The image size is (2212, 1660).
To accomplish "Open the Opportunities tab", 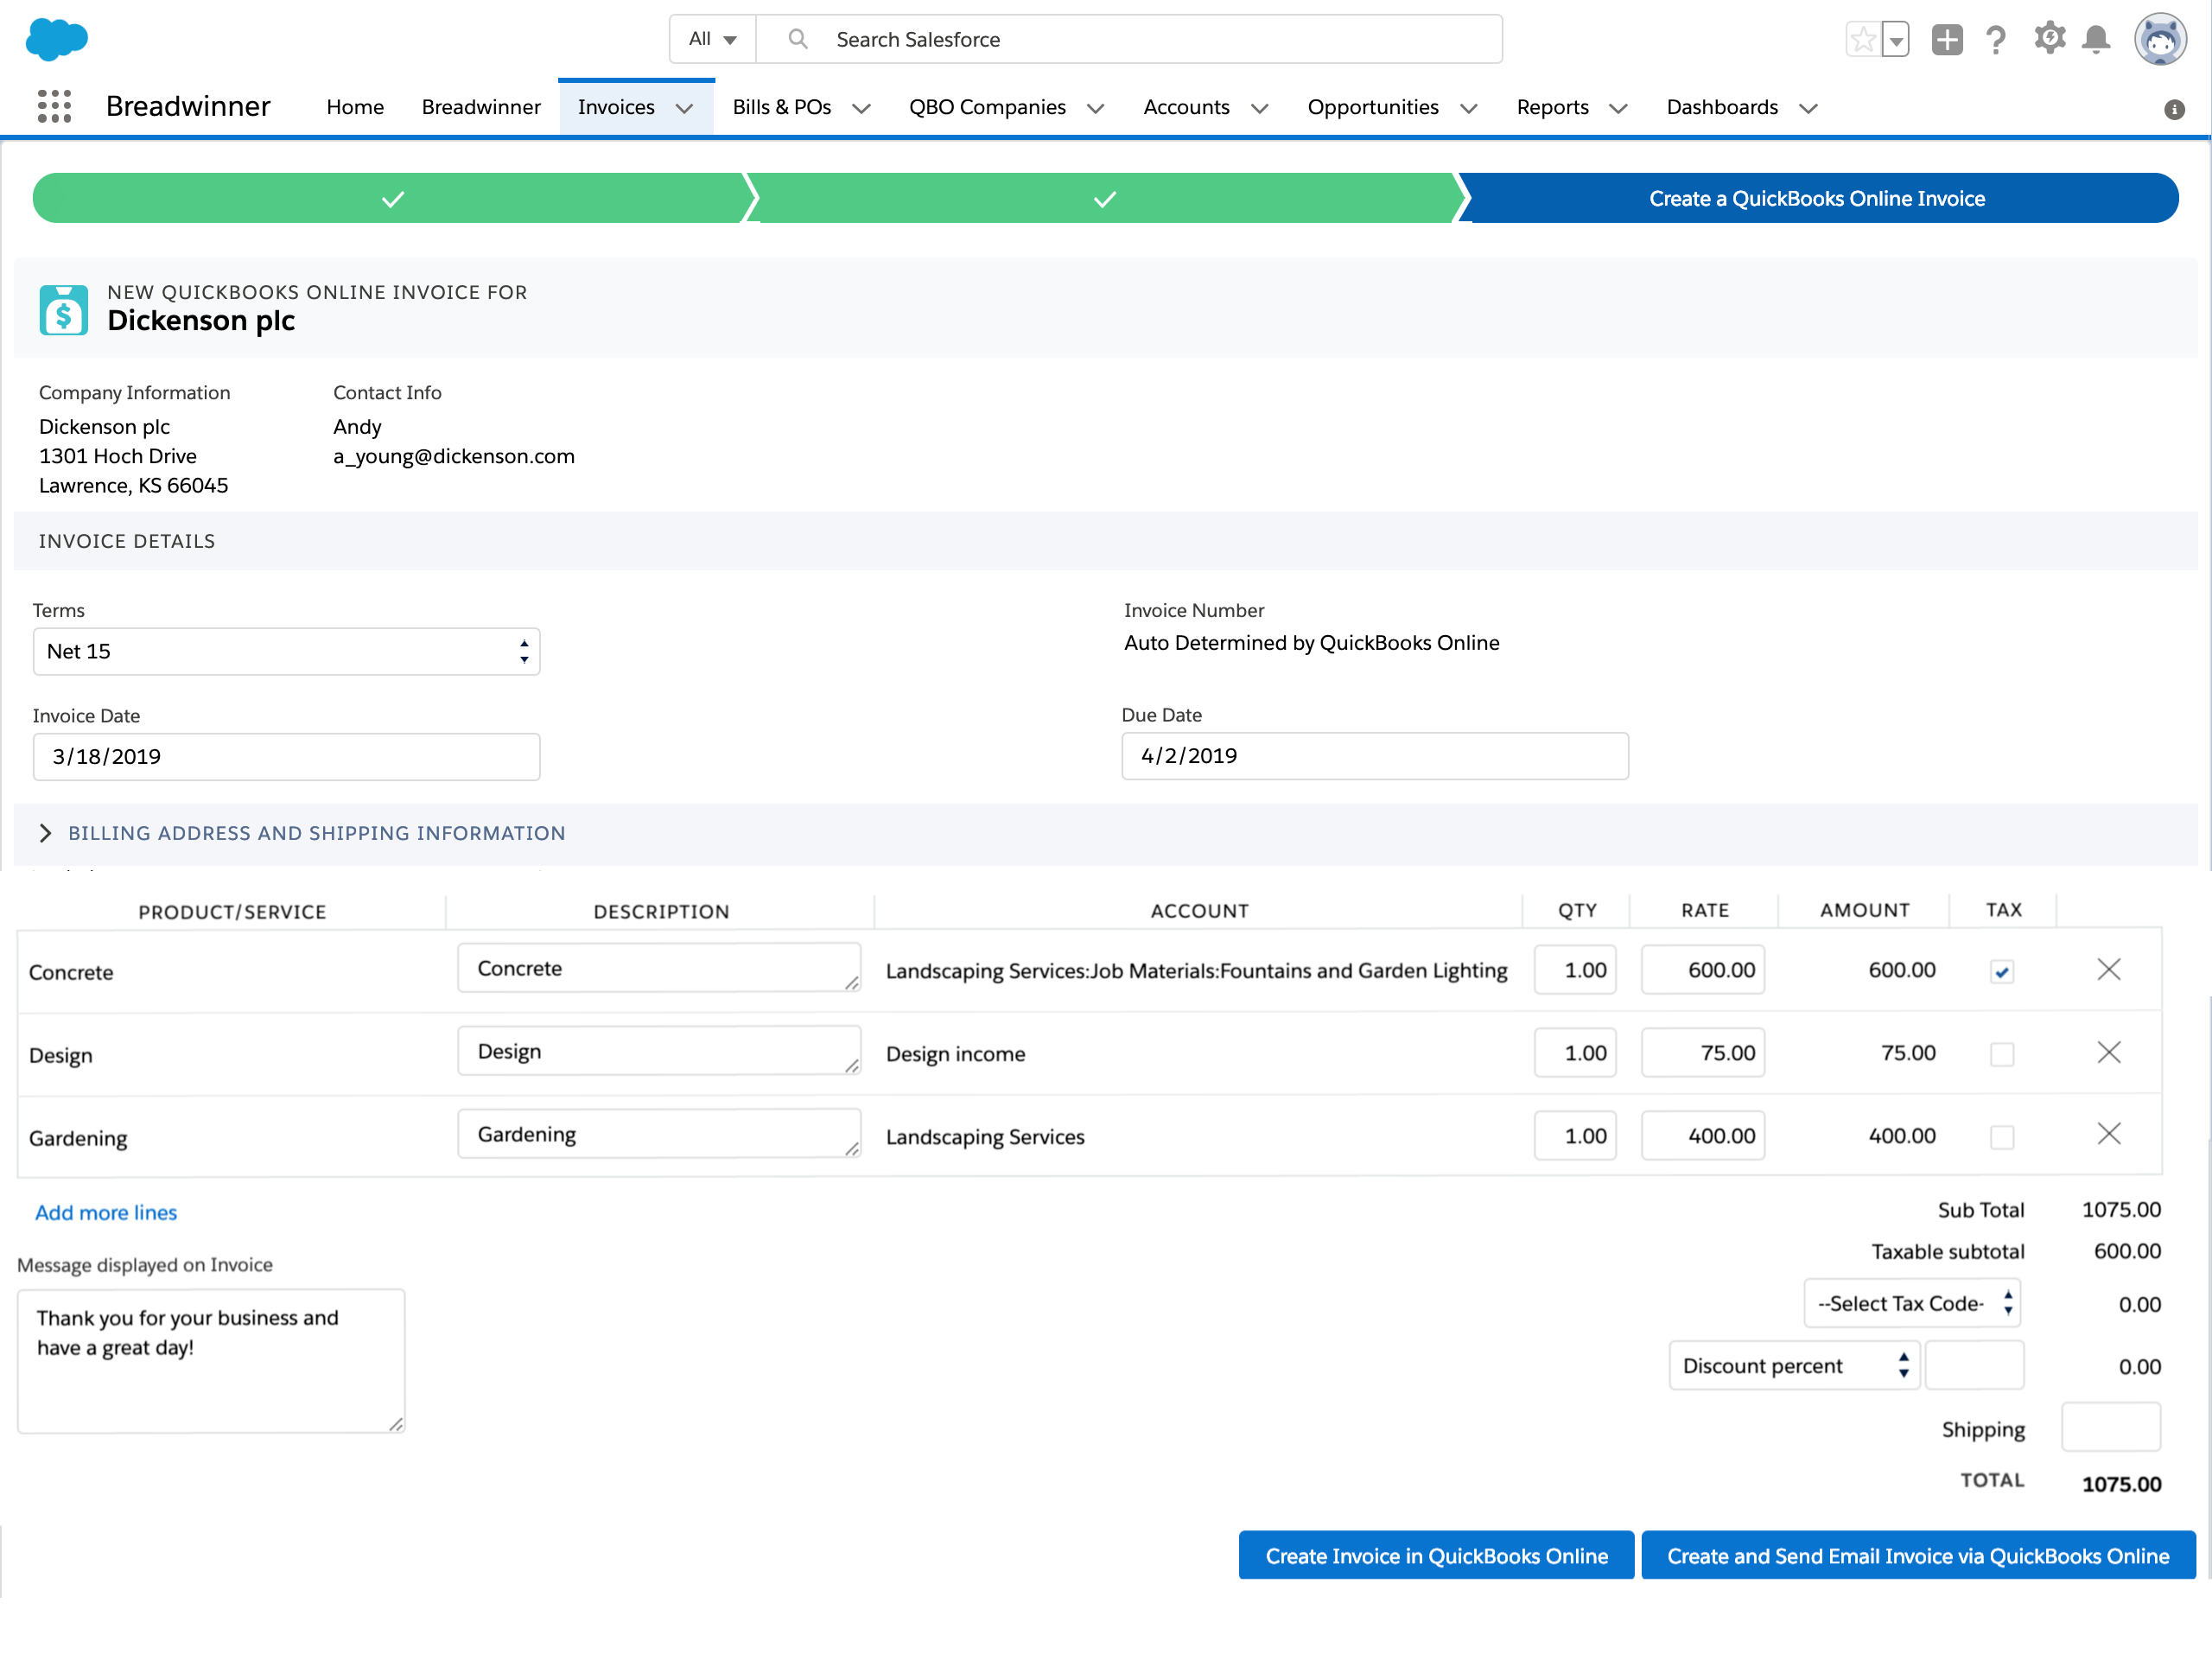I will (x=1373, y=107).
